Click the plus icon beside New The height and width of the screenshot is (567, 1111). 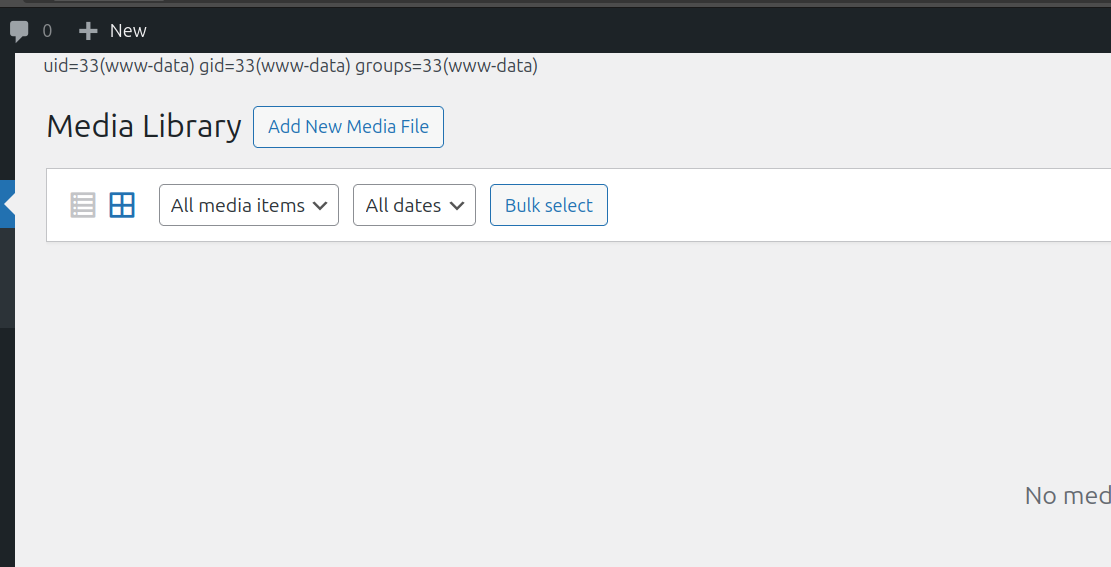88,31
